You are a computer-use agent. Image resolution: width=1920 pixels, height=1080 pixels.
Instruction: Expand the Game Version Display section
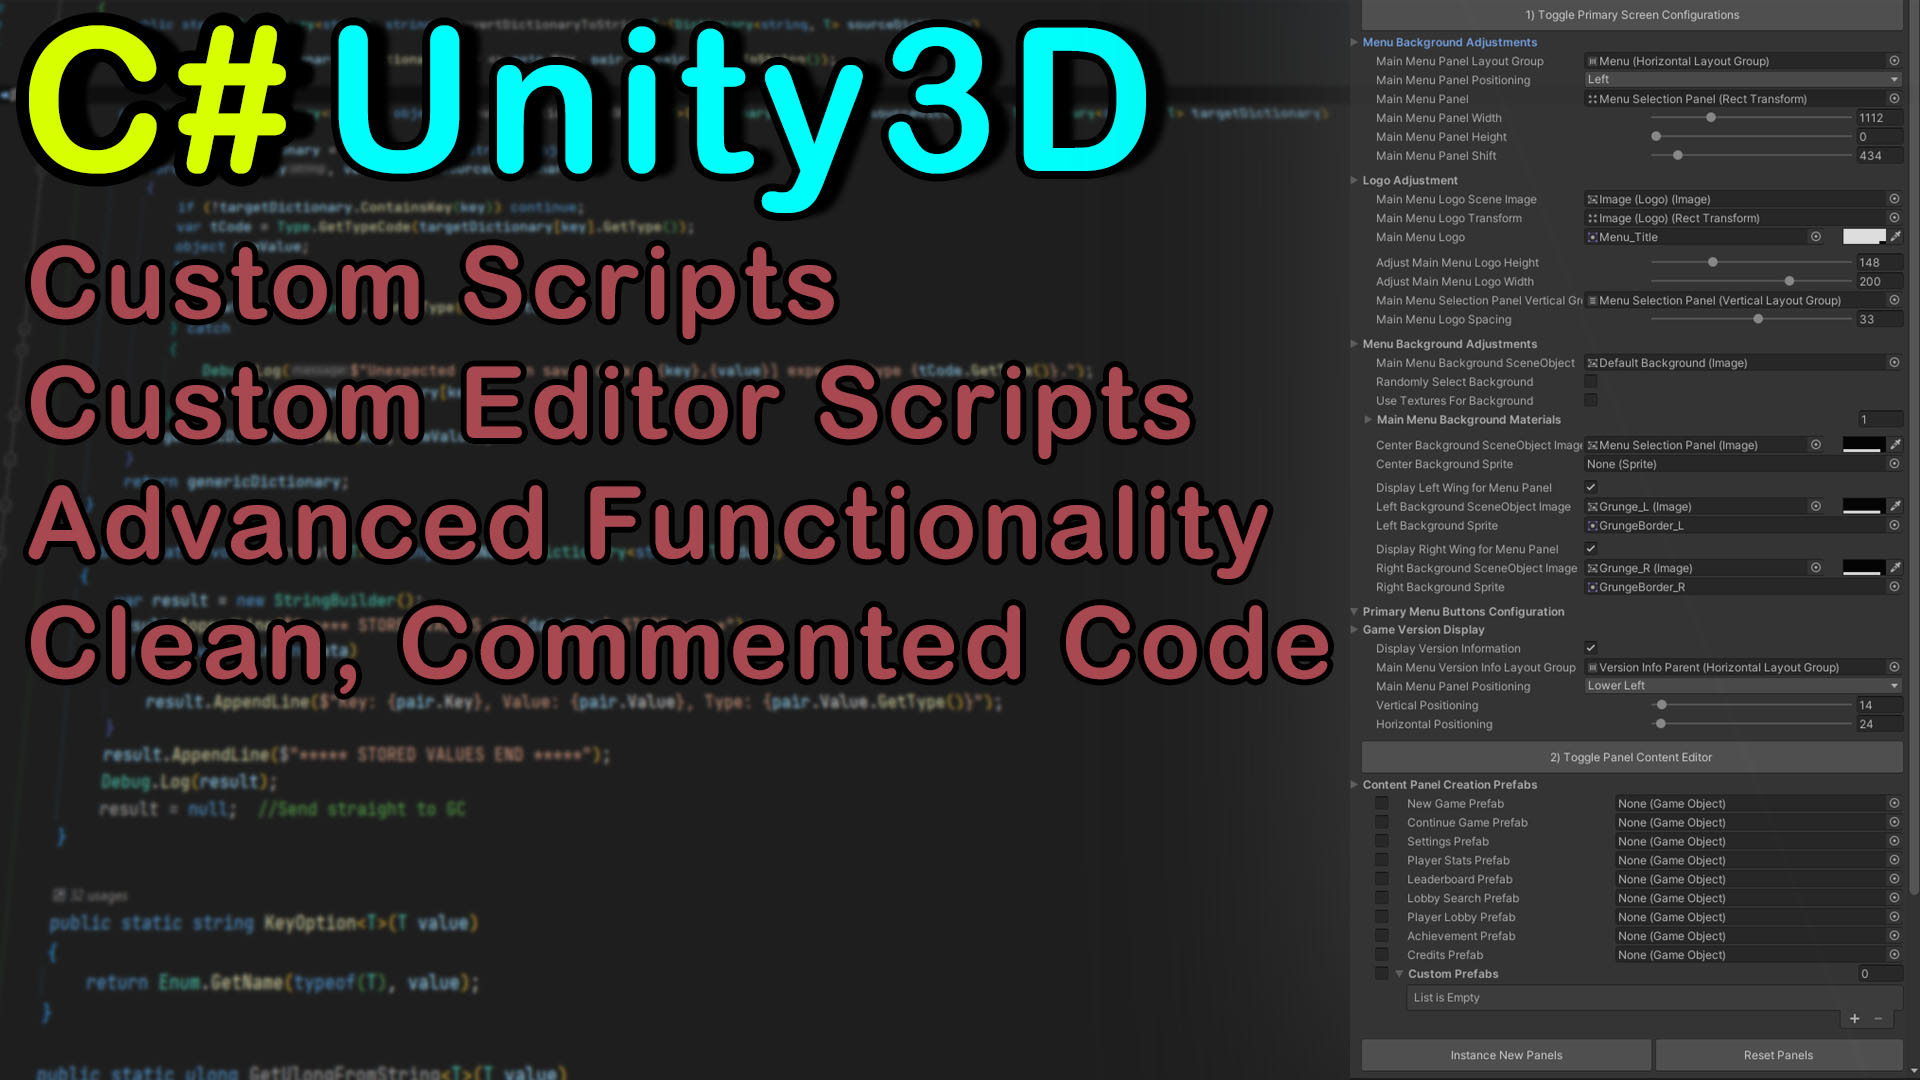[x=1354, y=630]
